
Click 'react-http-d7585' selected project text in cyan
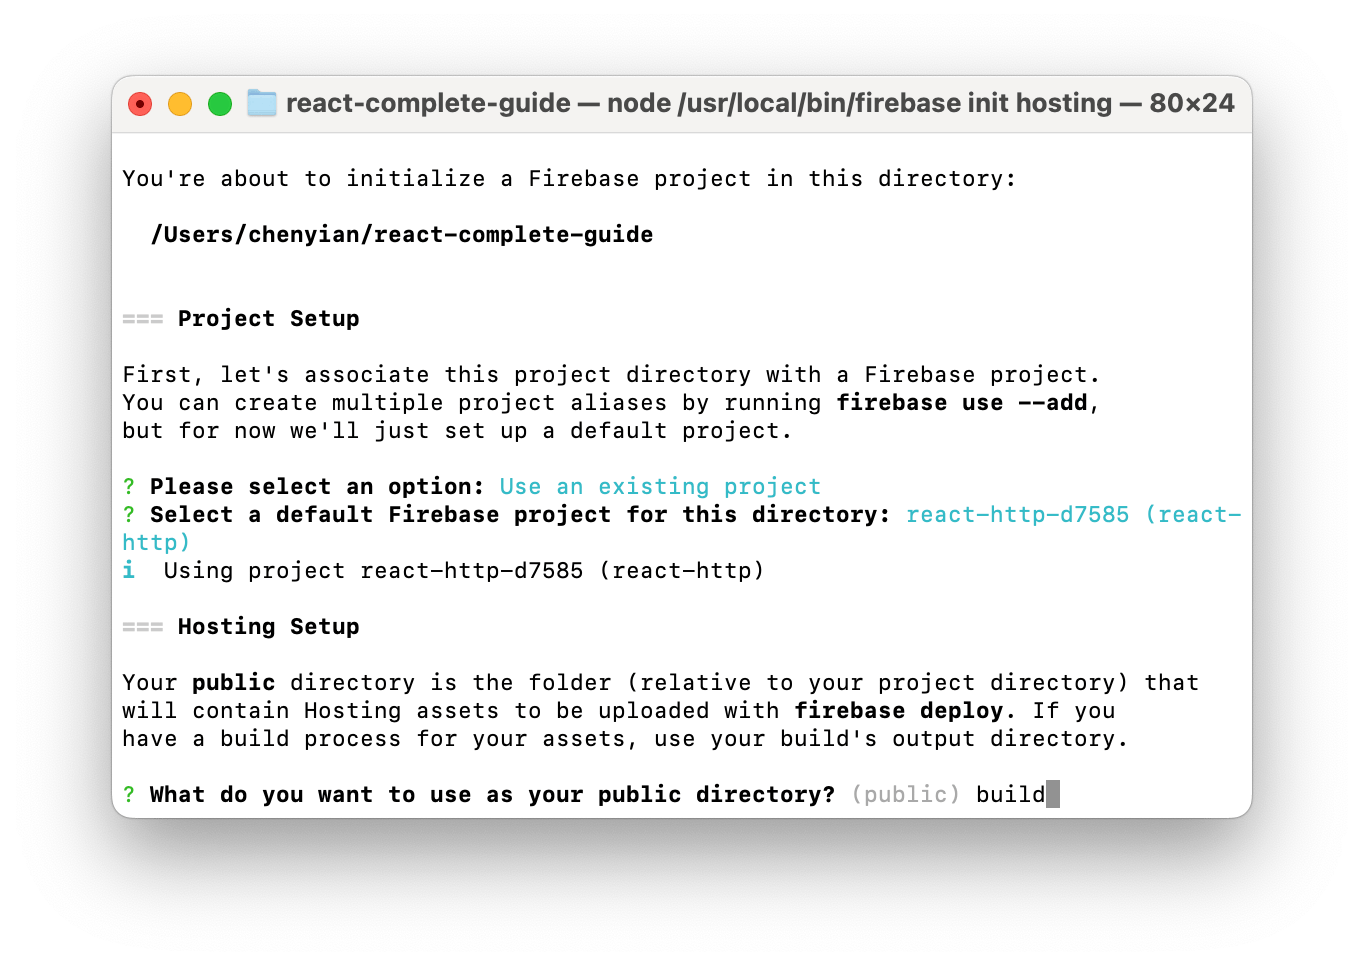(1017, 515)
